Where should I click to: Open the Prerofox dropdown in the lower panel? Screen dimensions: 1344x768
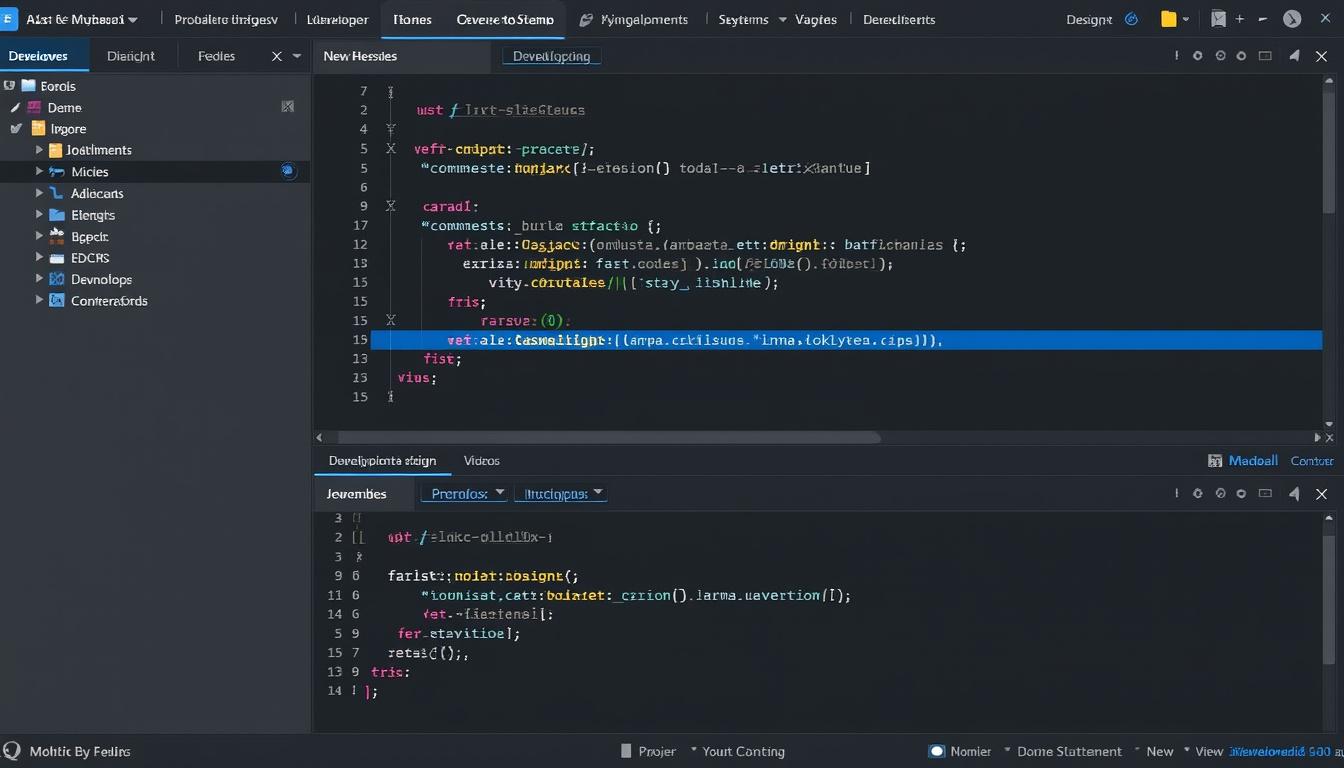464,493
